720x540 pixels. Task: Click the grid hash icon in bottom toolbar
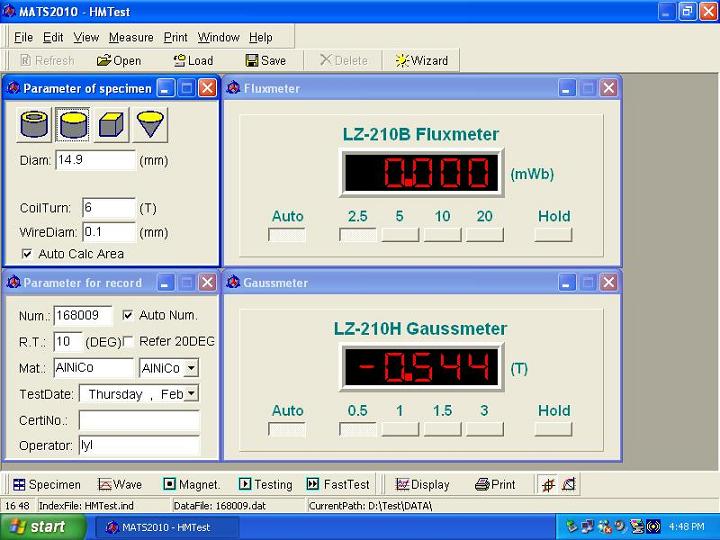pos(548,484)
